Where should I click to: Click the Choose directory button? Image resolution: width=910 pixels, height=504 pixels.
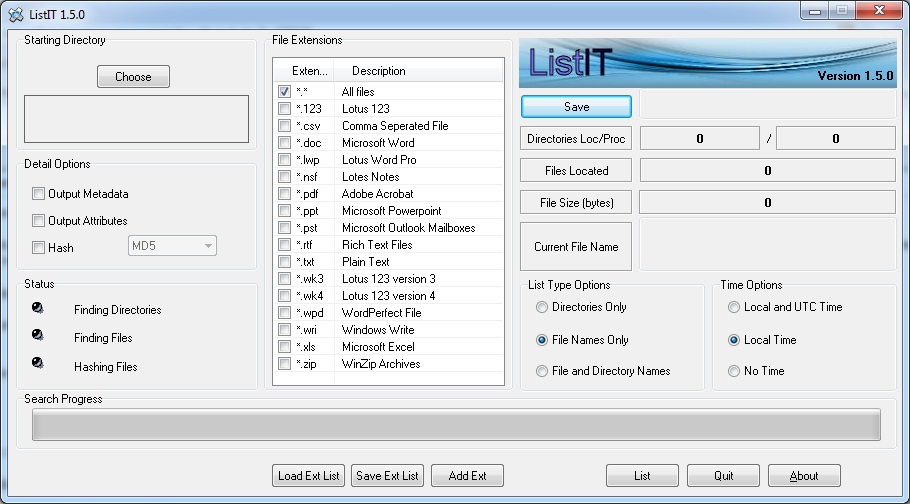coord(133,77)
